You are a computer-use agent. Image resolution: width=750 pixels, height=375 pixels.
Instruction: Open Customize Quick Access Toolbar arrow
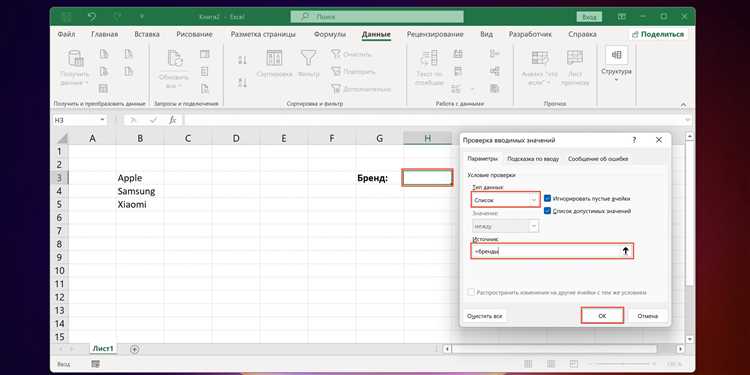click(x=142, y=17)
